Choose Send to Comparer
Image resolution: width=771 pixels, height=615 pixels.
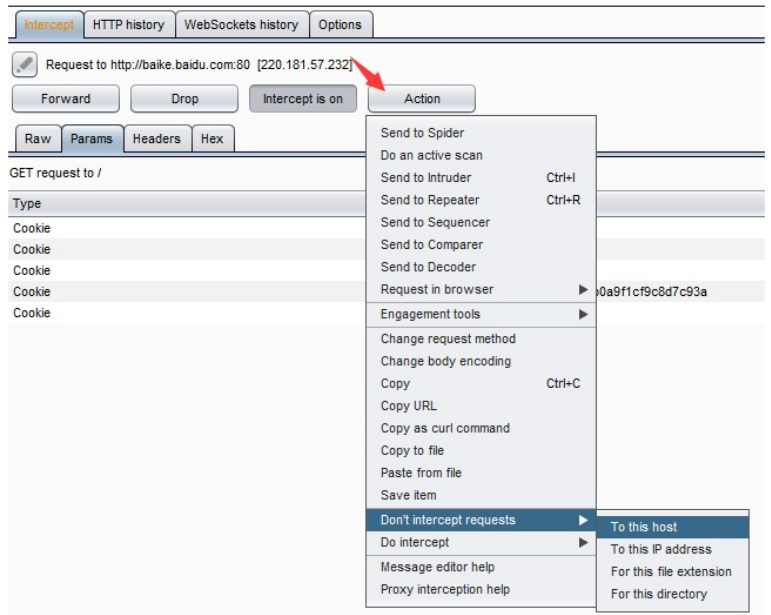tap(481, 245)
